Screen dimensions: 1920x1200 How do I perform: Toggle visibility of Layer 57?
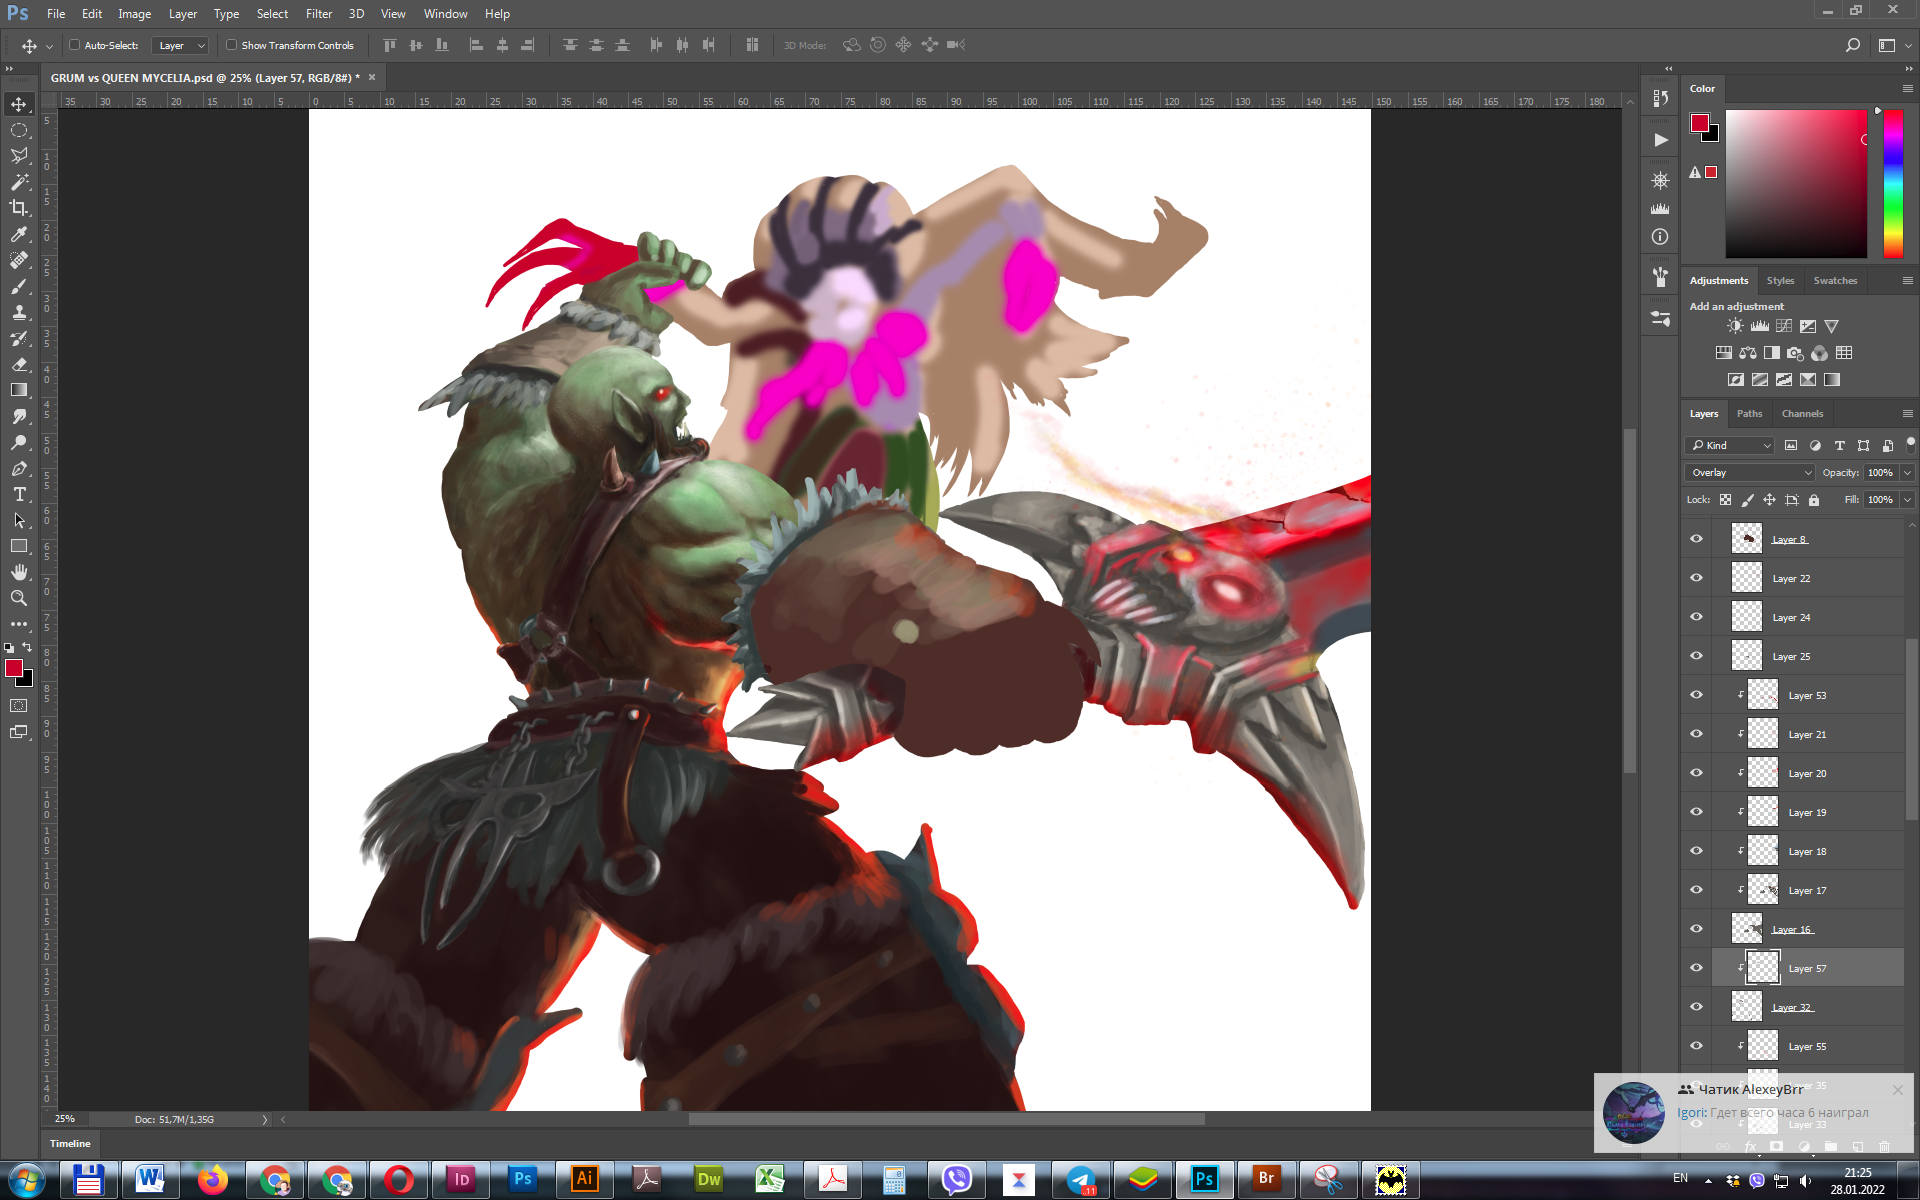point(1696,968)
